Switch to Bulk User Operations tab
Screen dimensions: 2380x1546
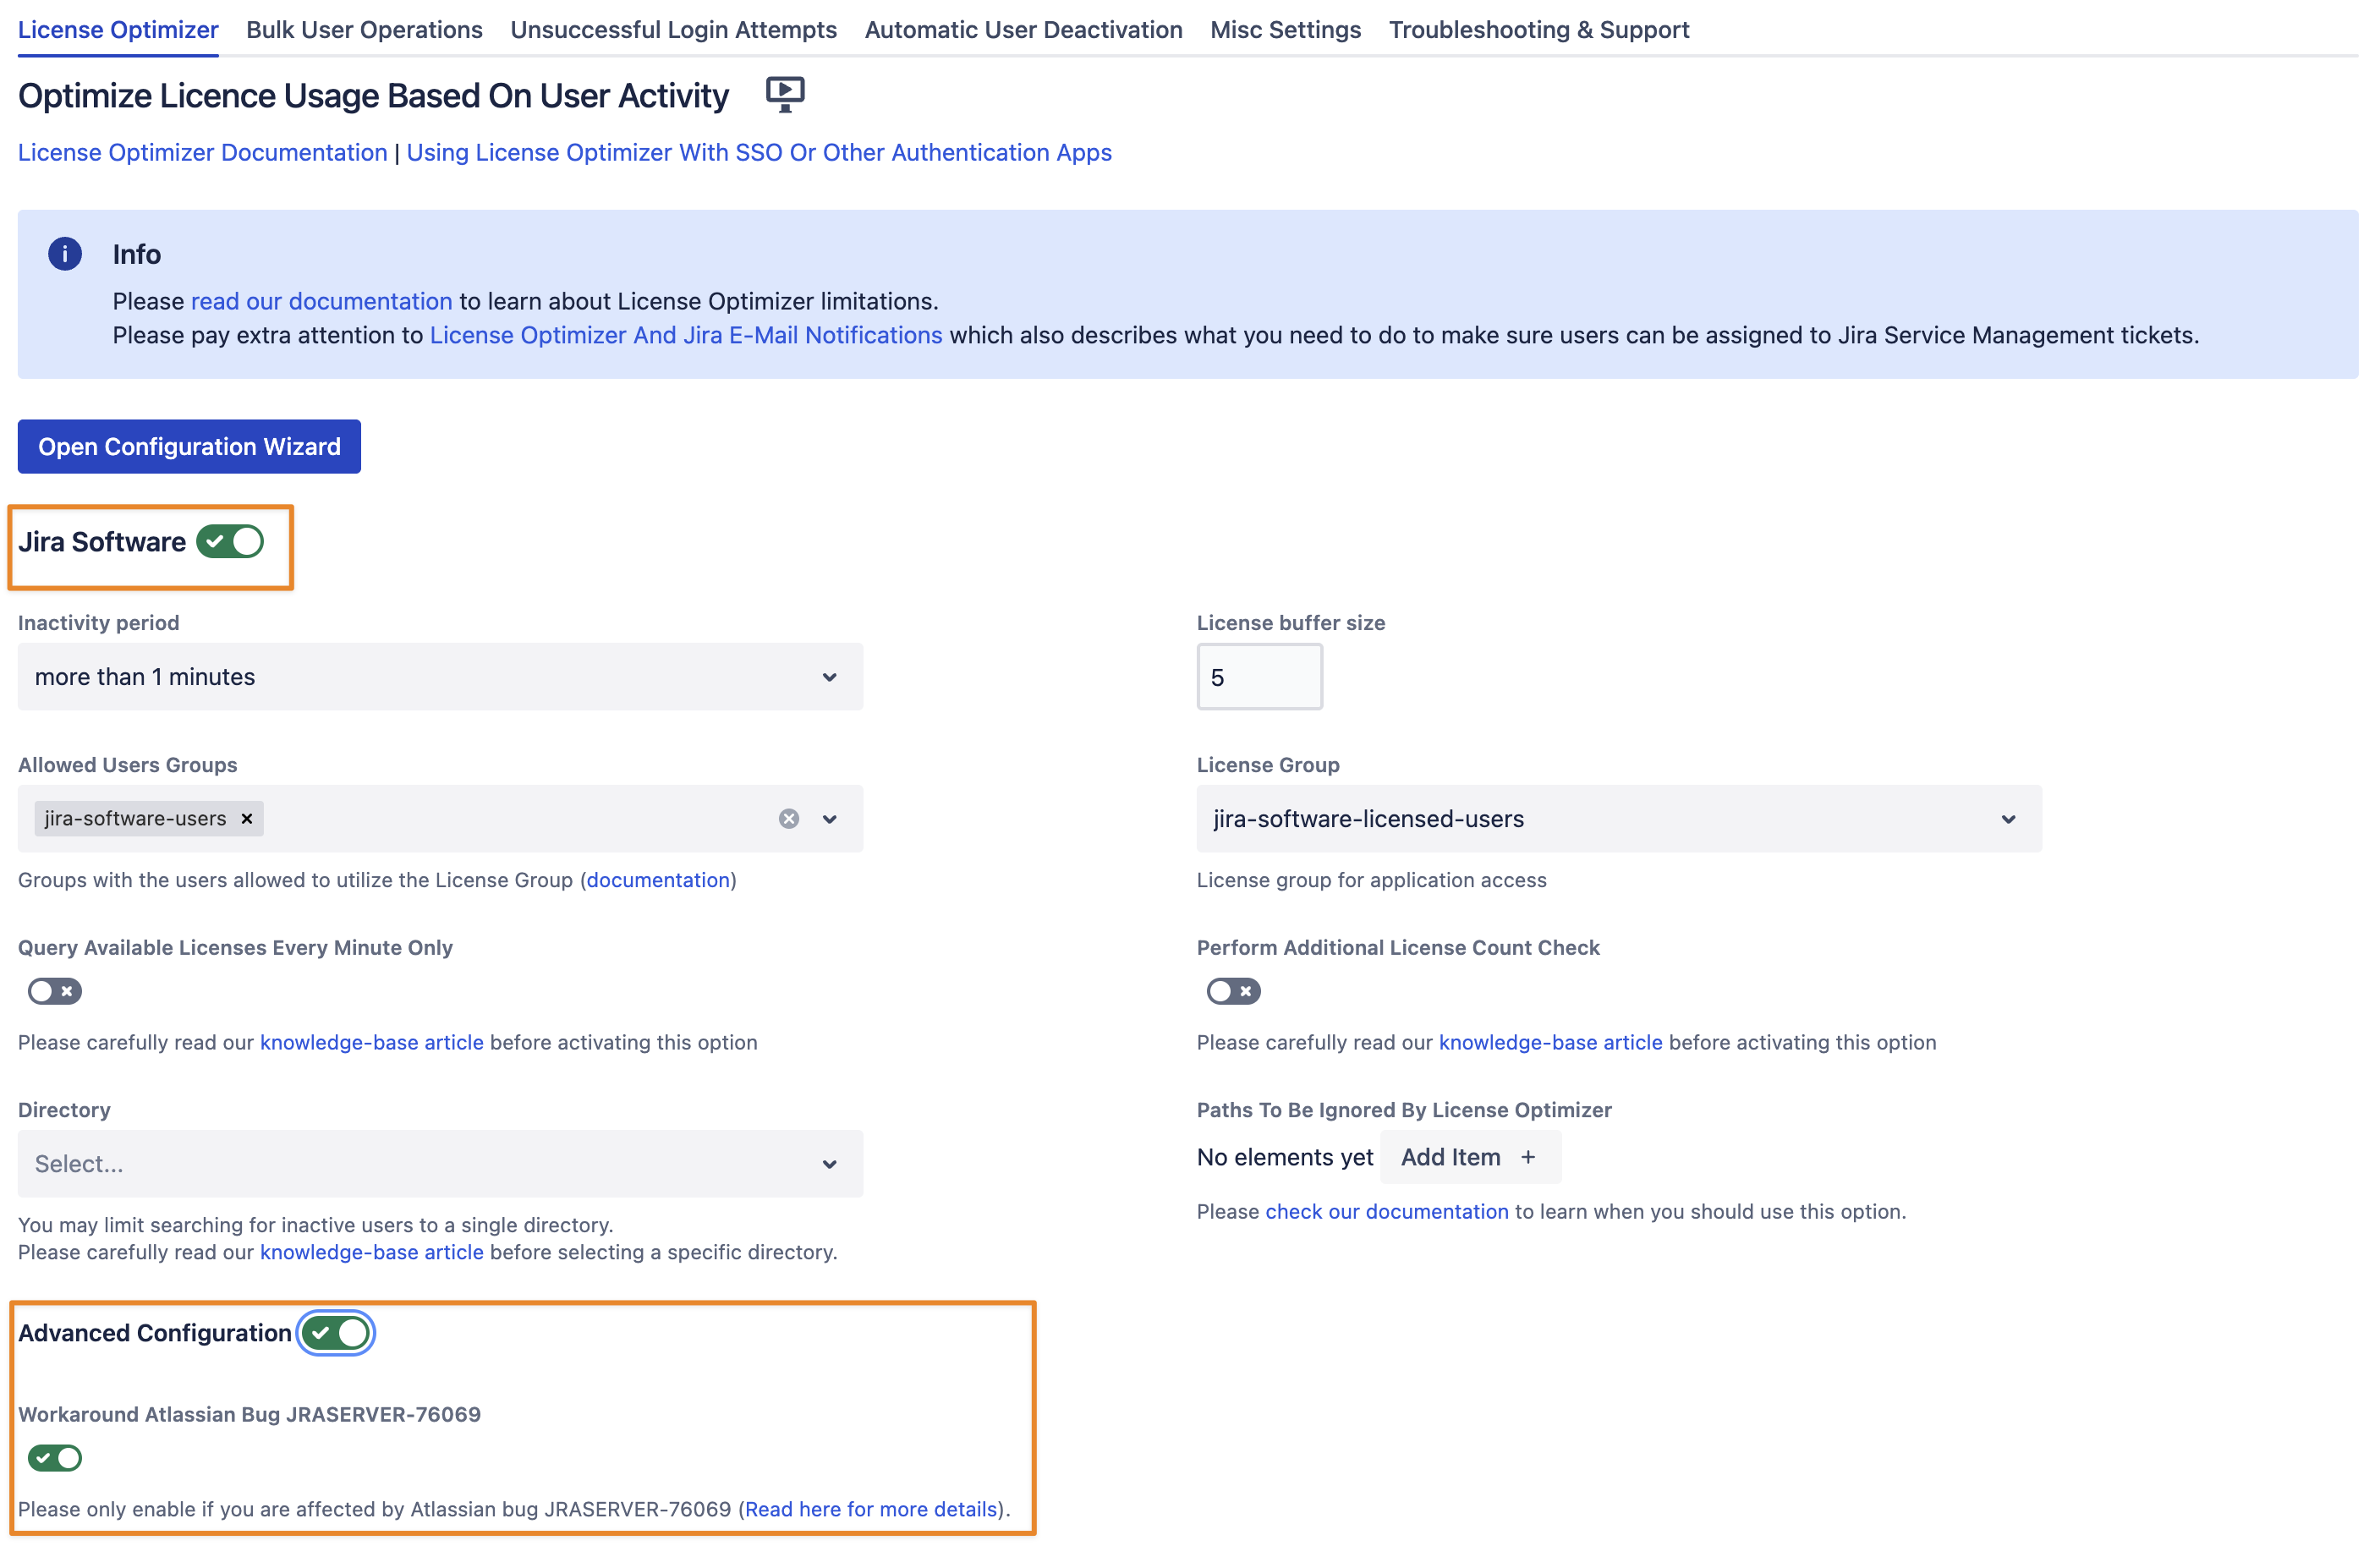pos(364,30)
